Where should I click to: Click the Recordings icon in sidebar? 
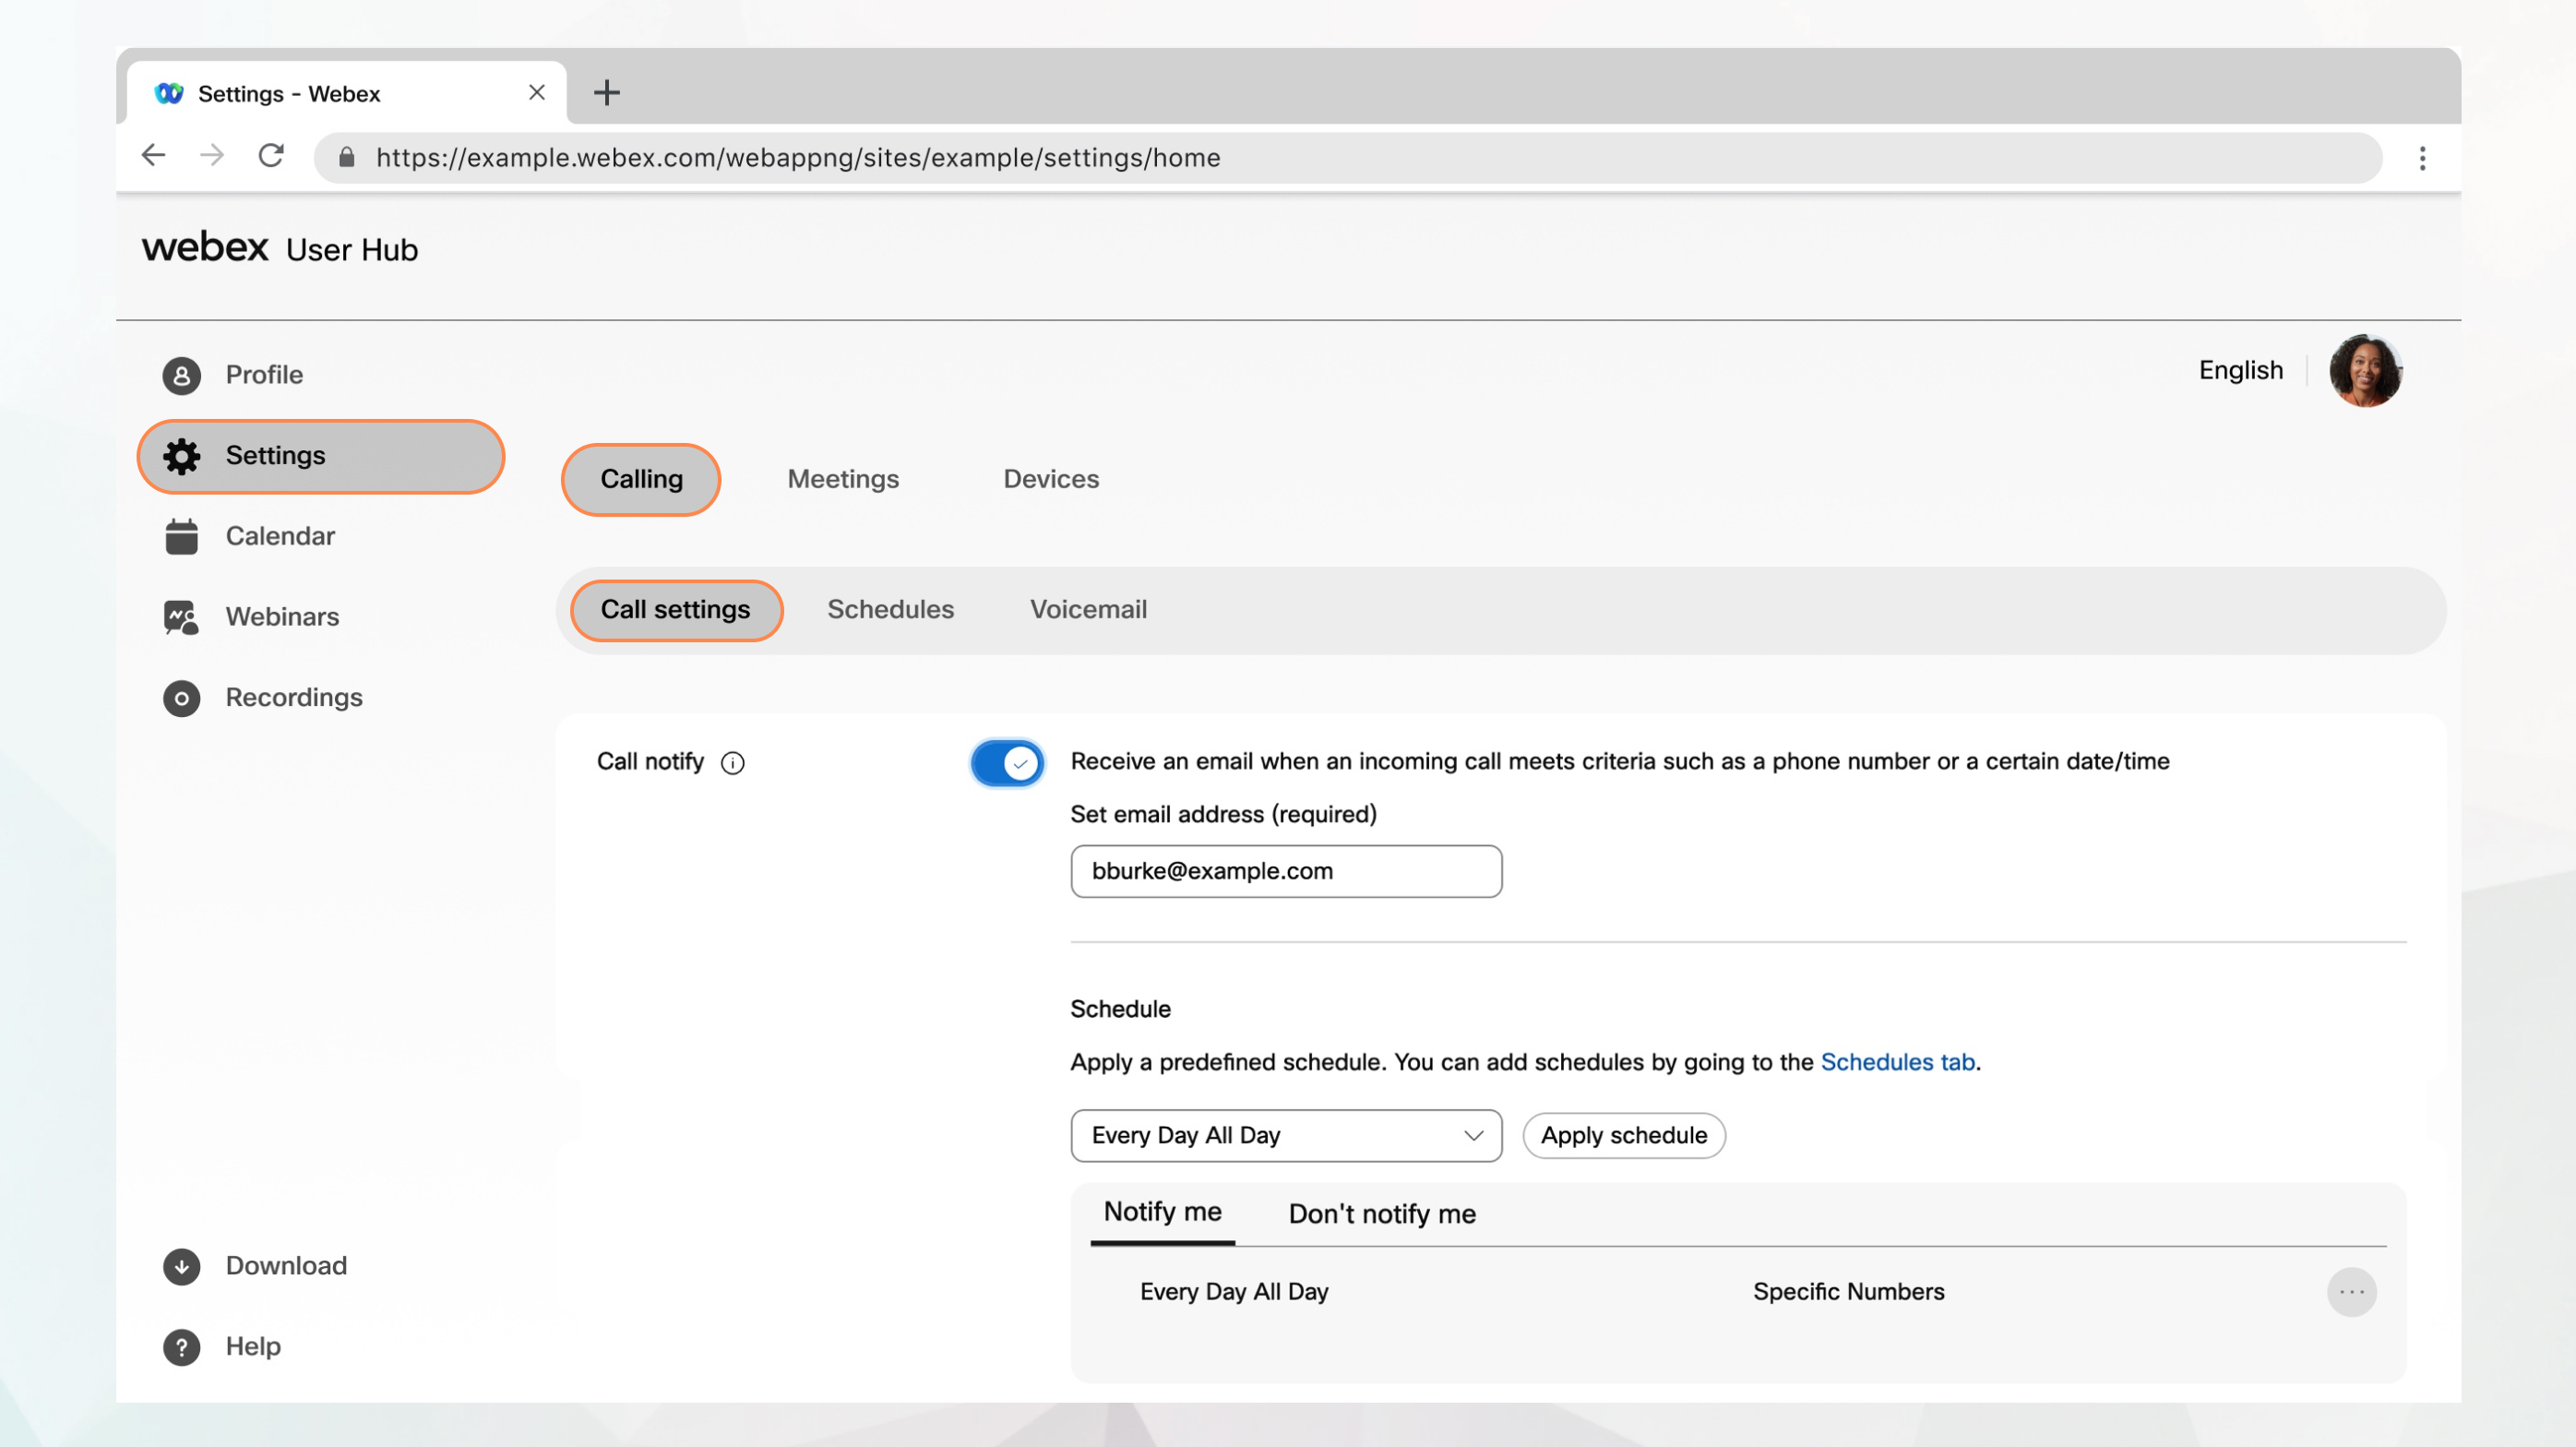click(181, 697)
